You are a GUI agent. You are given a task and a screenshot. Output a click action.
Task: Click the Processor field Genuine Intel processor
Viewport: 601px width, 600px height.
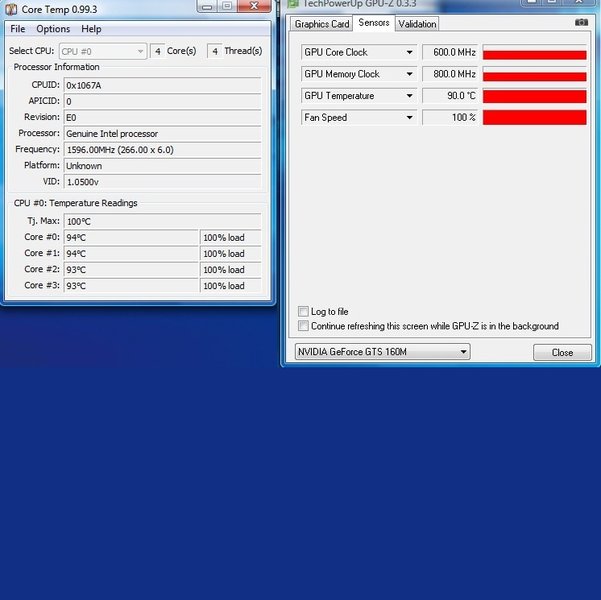point(163,133)
